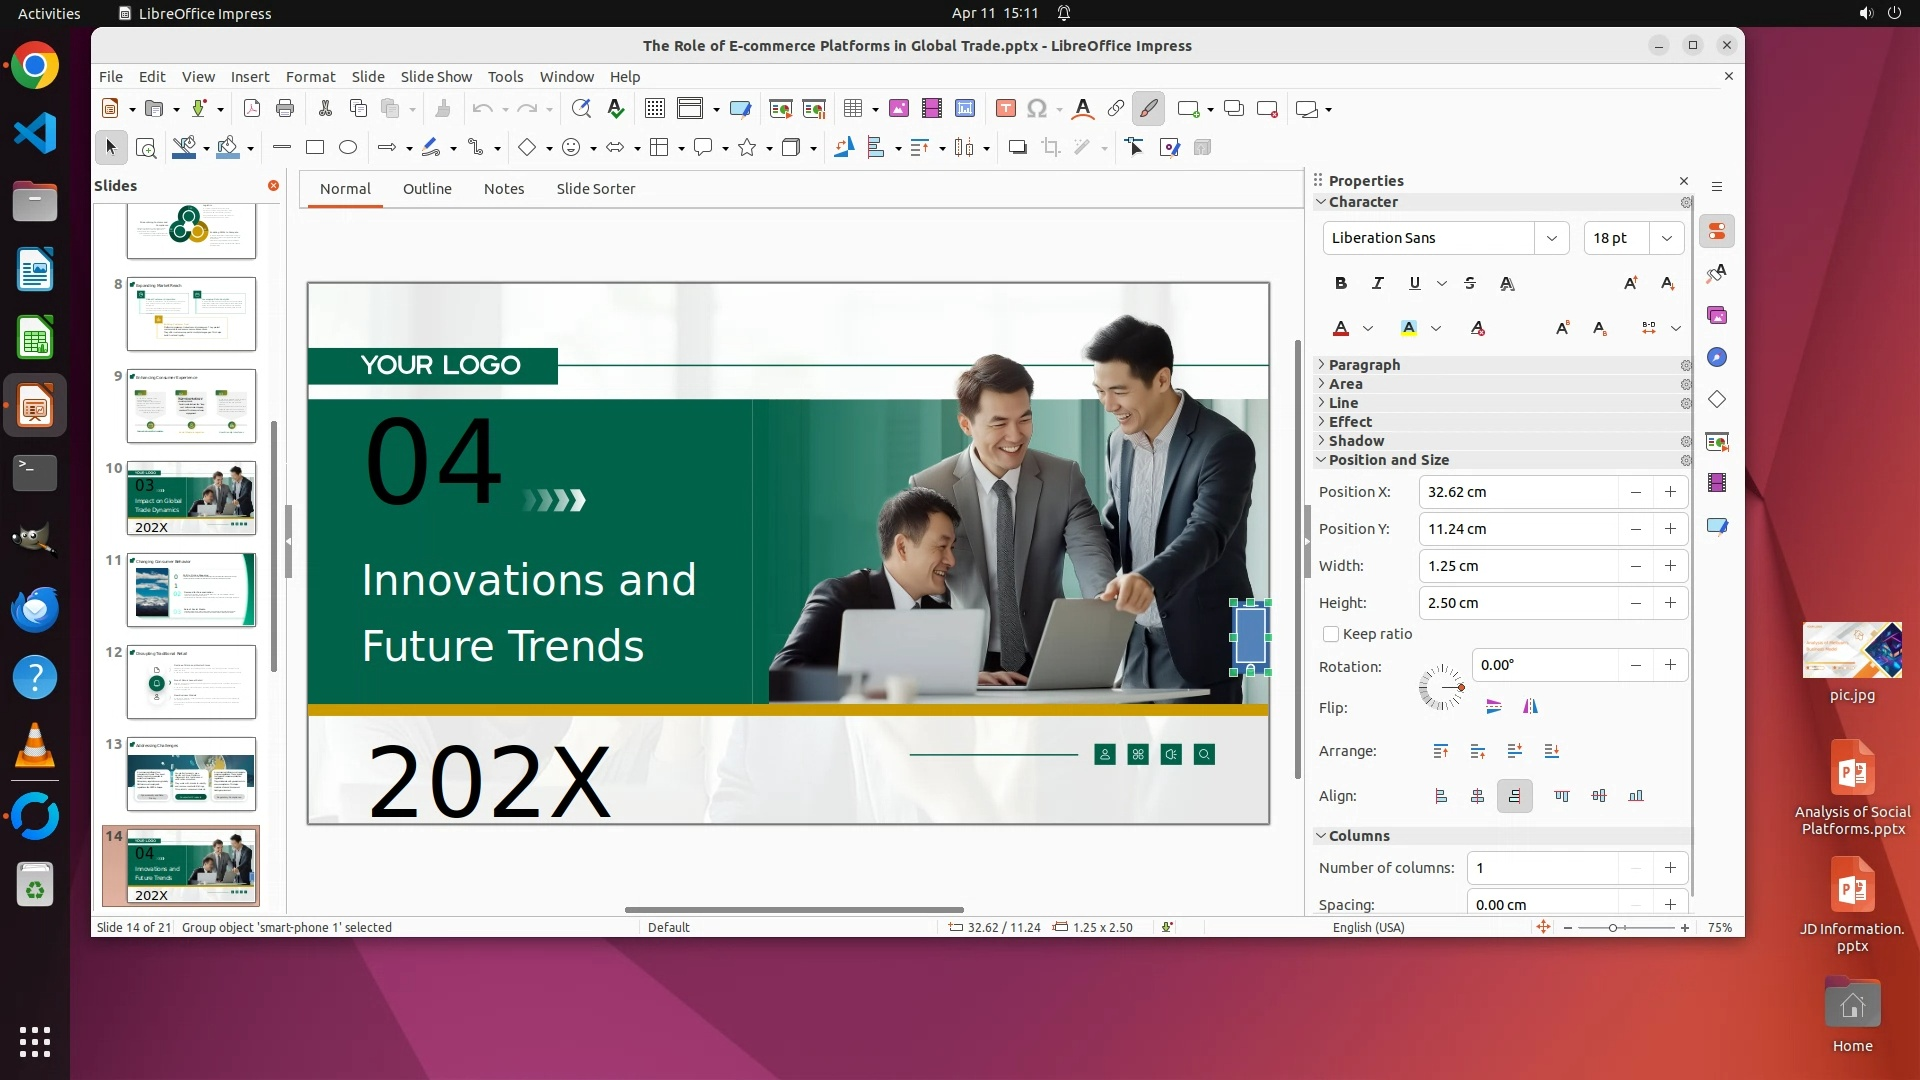Click the Print icon in toolbar
The width and height of the screenshot is (1920, 1080).
[285, 109]
